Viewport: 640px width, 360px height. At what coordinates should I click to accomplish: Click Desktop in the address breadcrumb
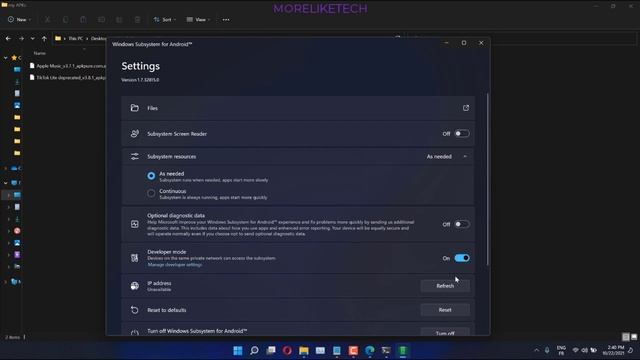pyautogui.click(x=98, y=38)
